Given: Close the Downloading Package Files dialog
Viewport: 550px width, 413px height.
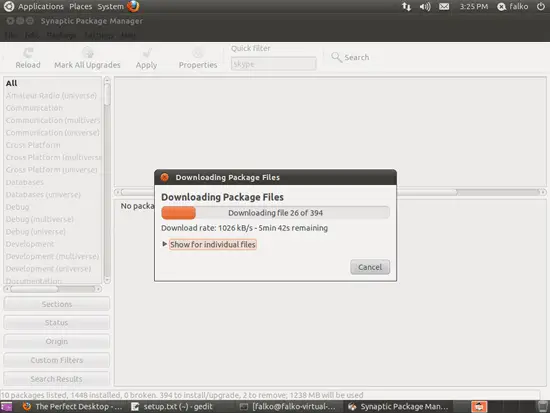Looking at the screenshot, I should [x=165, y=177].
